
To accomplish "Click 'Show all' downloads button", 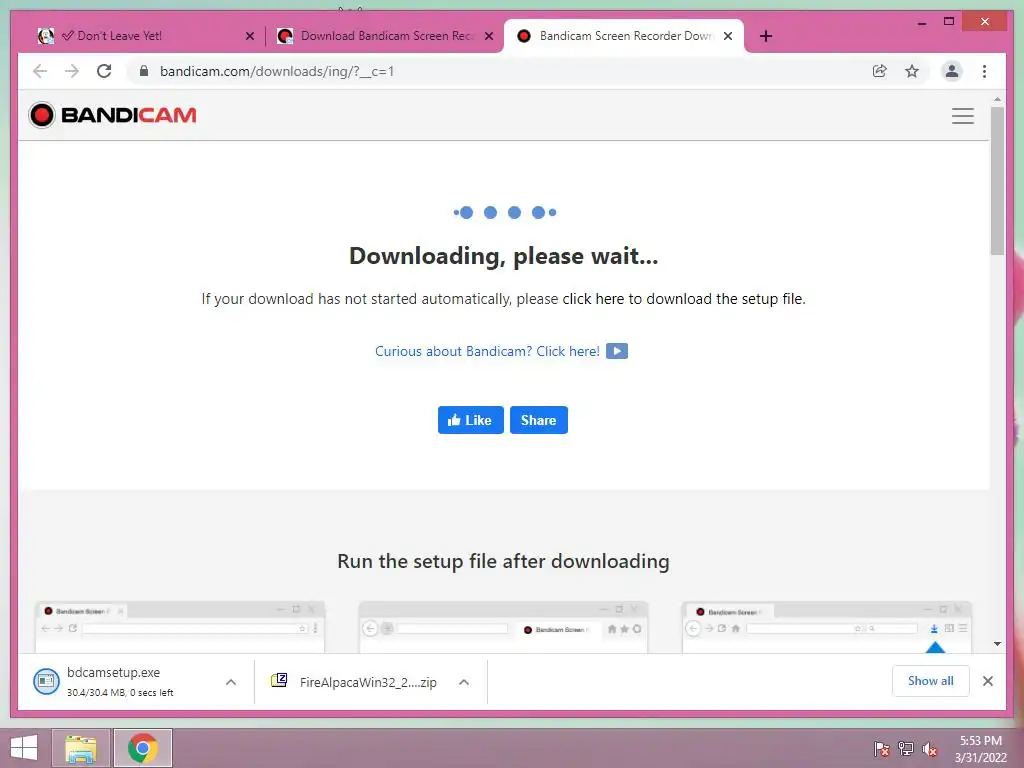I will click(931, 681).
